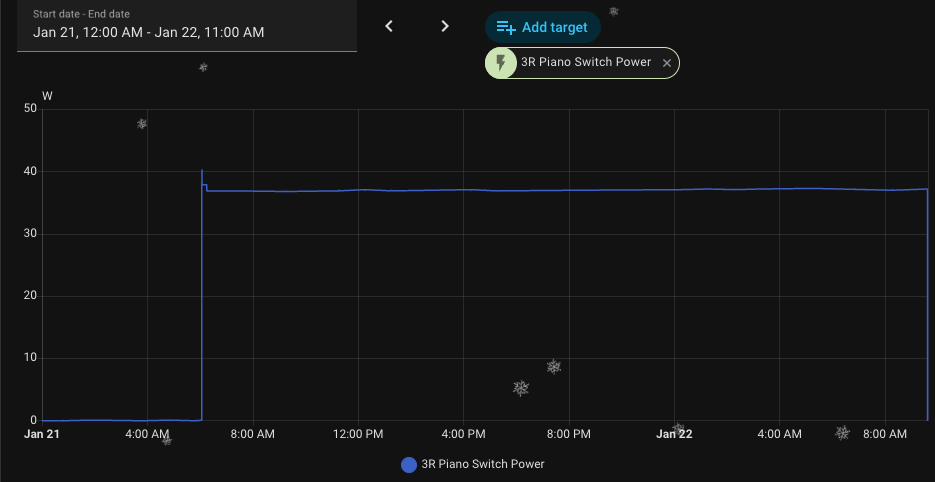The width and height of the screenshot is (935, 482).
Task: Click the lightning bolt icon on the chip
Action: point(501,63)
